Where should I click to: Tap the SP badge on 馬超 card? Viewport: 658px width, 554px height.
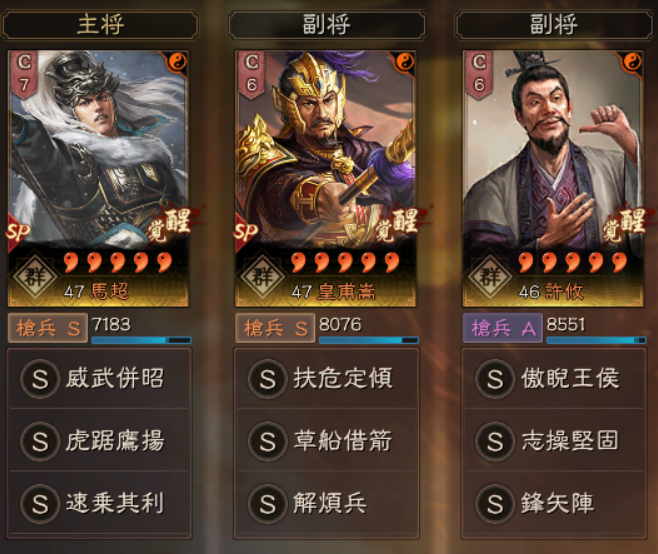[18, 231]
